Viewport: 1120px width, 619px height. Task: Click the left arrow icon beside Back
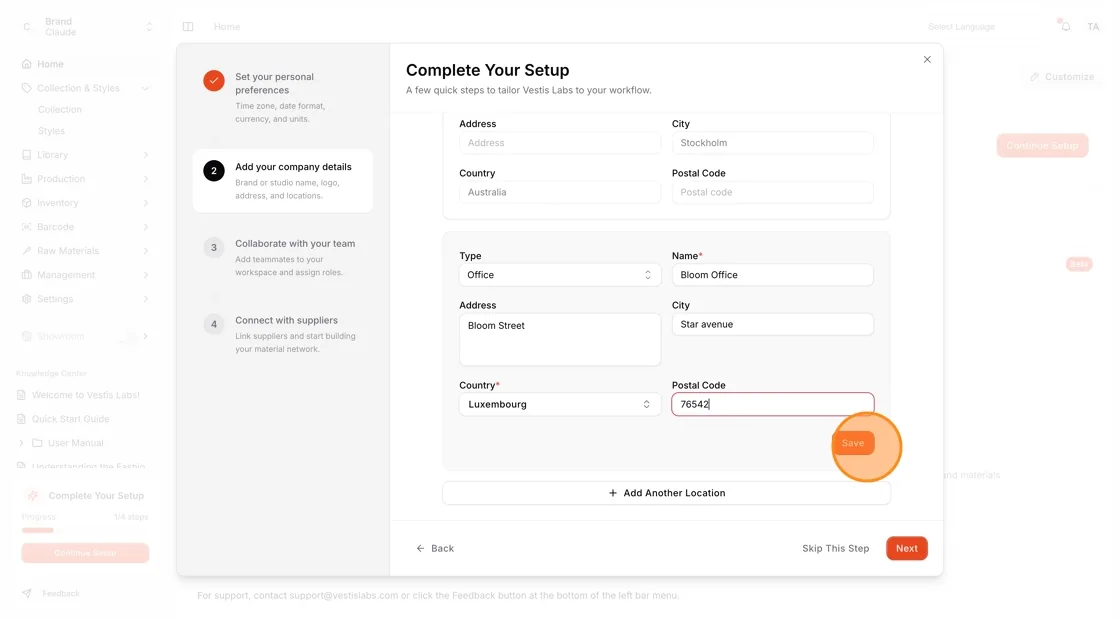[420, 548]
